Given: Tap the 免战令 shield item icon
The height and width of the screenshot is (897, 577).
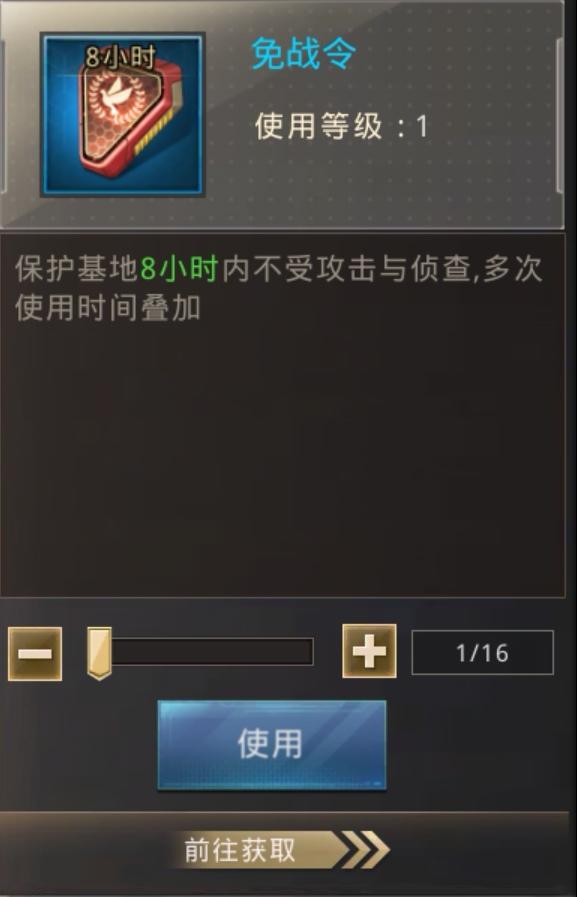Looking at the screenshot, I should [x=122, y=114].
